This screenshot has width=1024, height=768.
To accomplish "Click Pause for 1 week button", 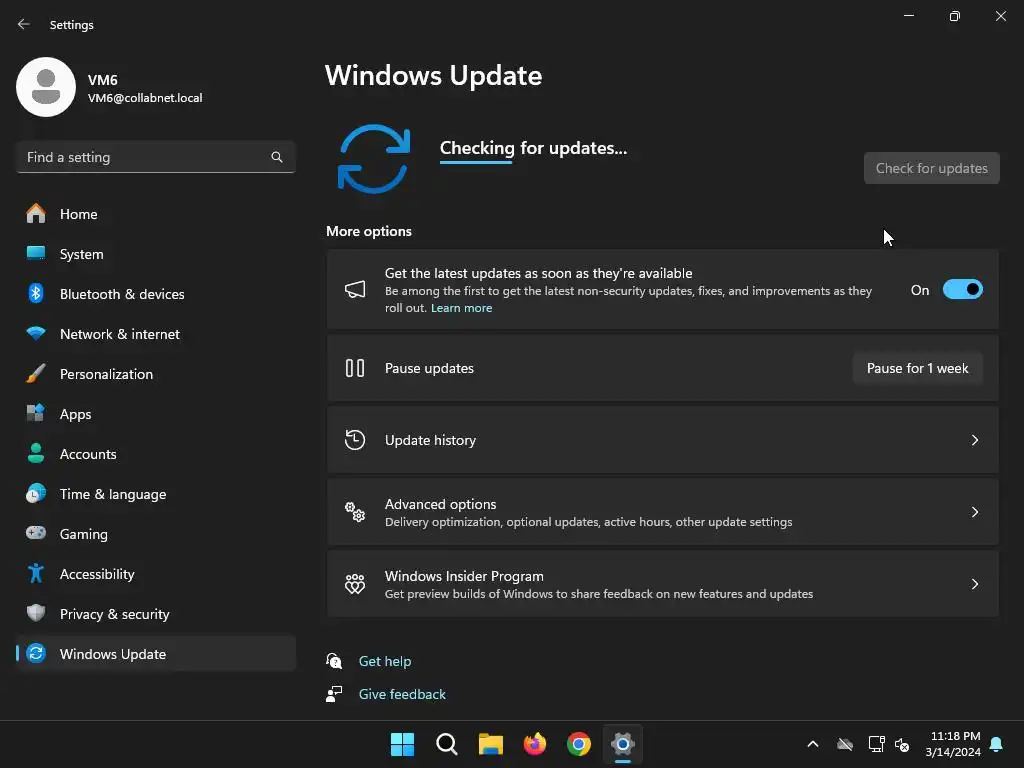I will pos(918,368).
